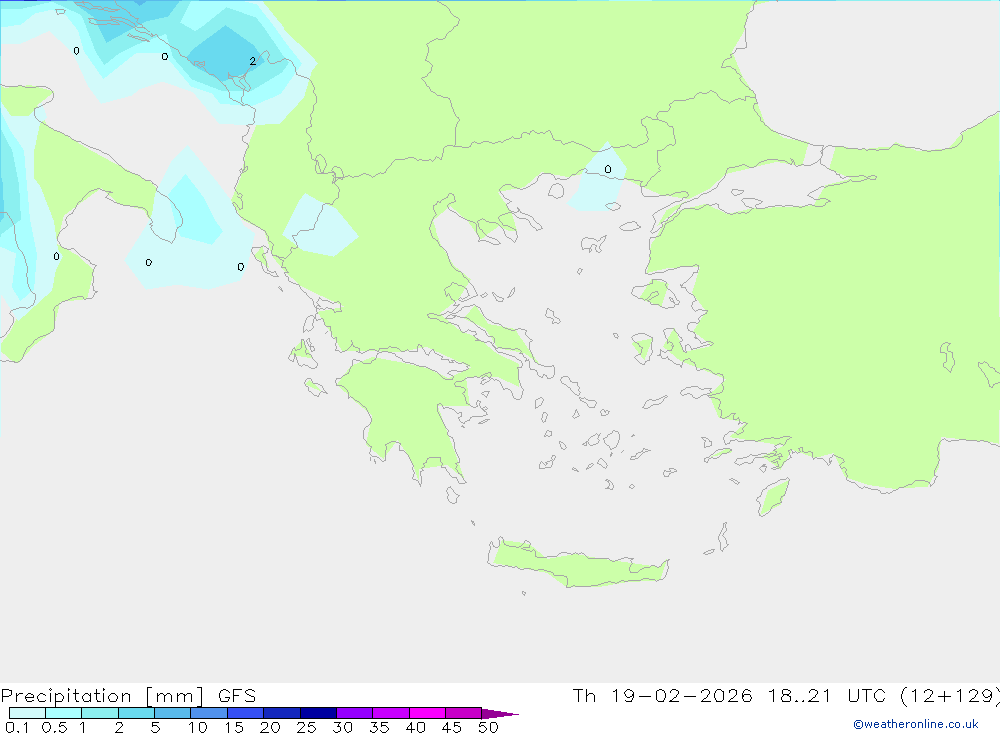This screenshot has height=733, width=1000.
Task: Click the 'Th 19-02-2026' date text
Action: [x=662, y=695]
